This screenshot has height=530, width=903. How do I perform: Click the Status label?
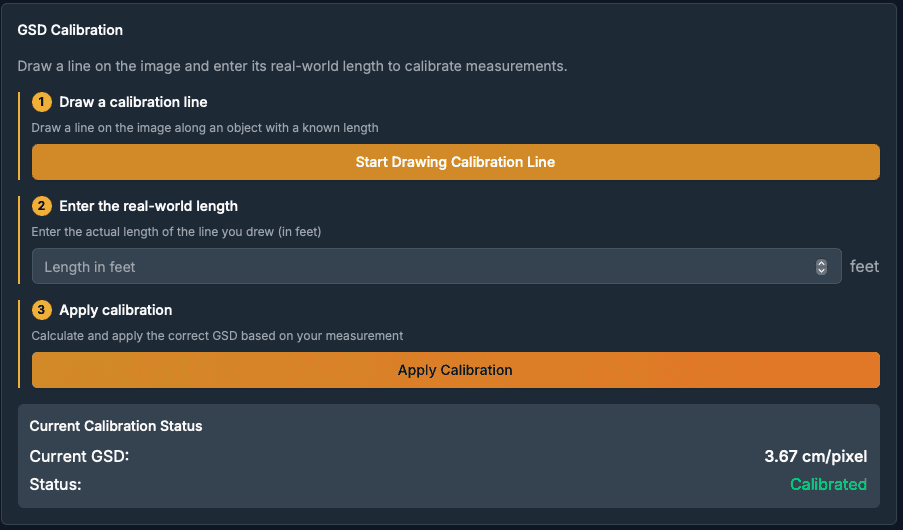(x=55, y=484)
